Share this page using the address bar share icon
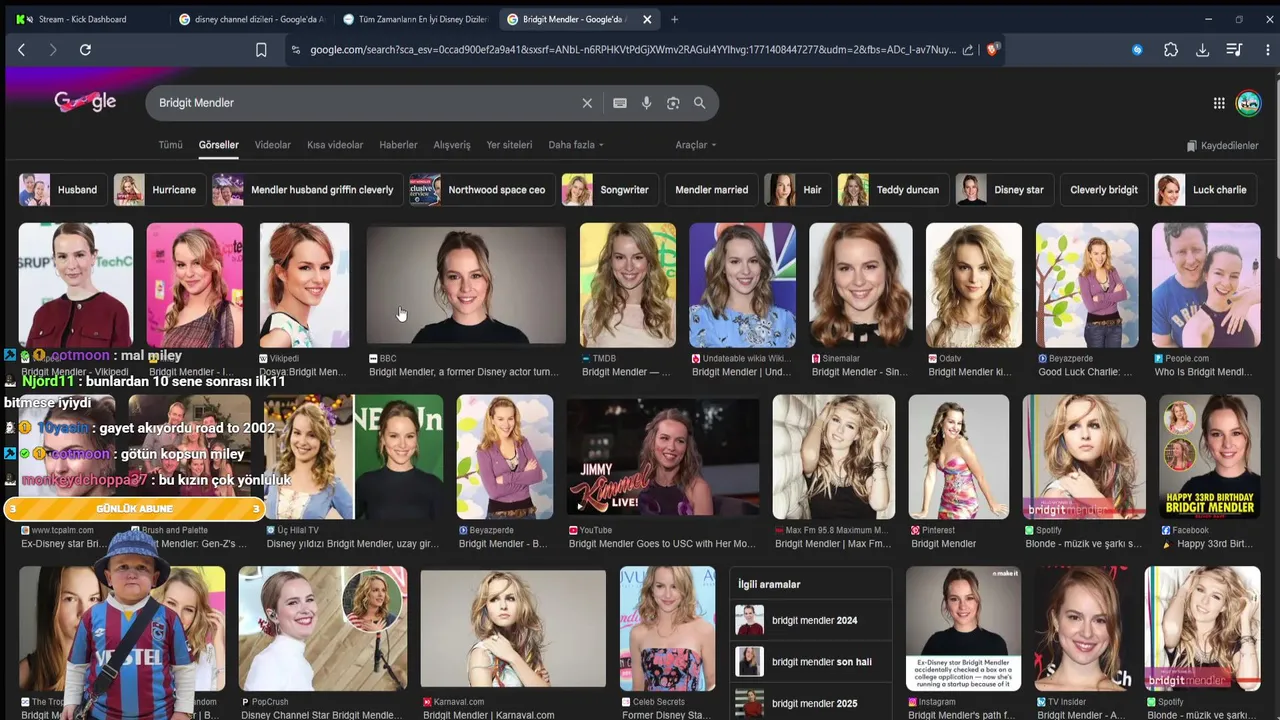1280x720 pixels. [968, 50]
